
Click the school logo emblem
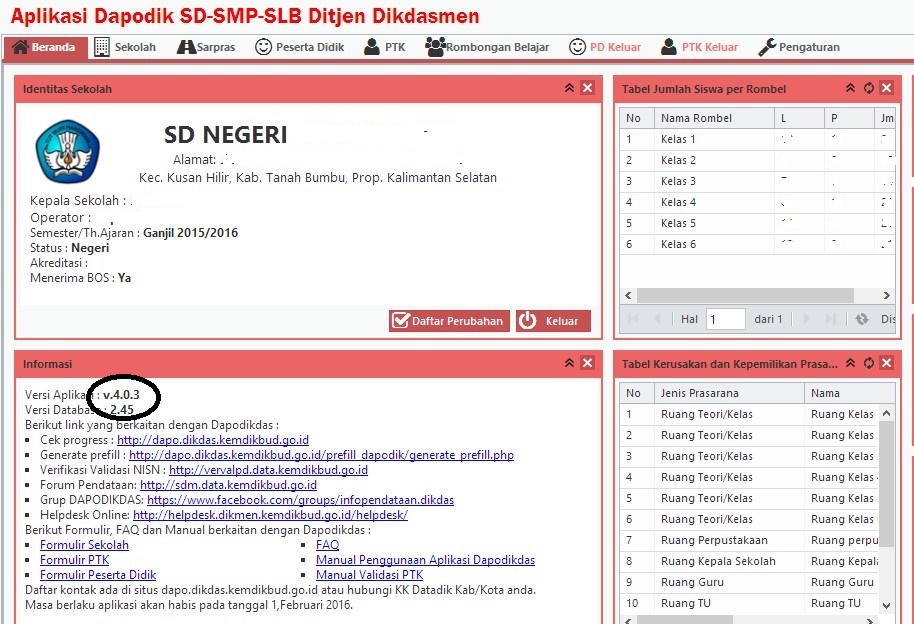(68, 152)
